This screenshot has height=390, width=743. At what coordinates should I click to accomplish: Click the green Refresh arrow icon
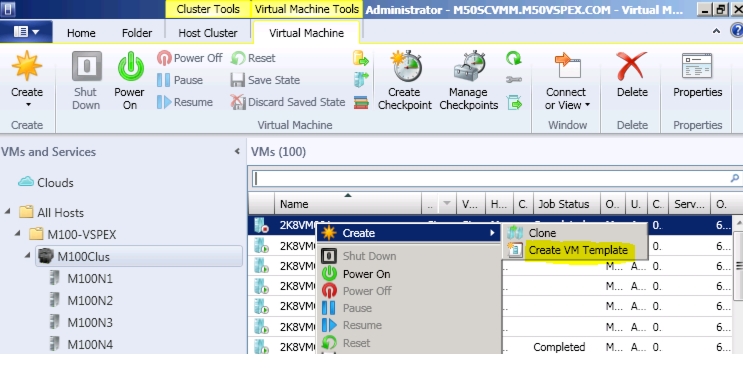(514, 58)
